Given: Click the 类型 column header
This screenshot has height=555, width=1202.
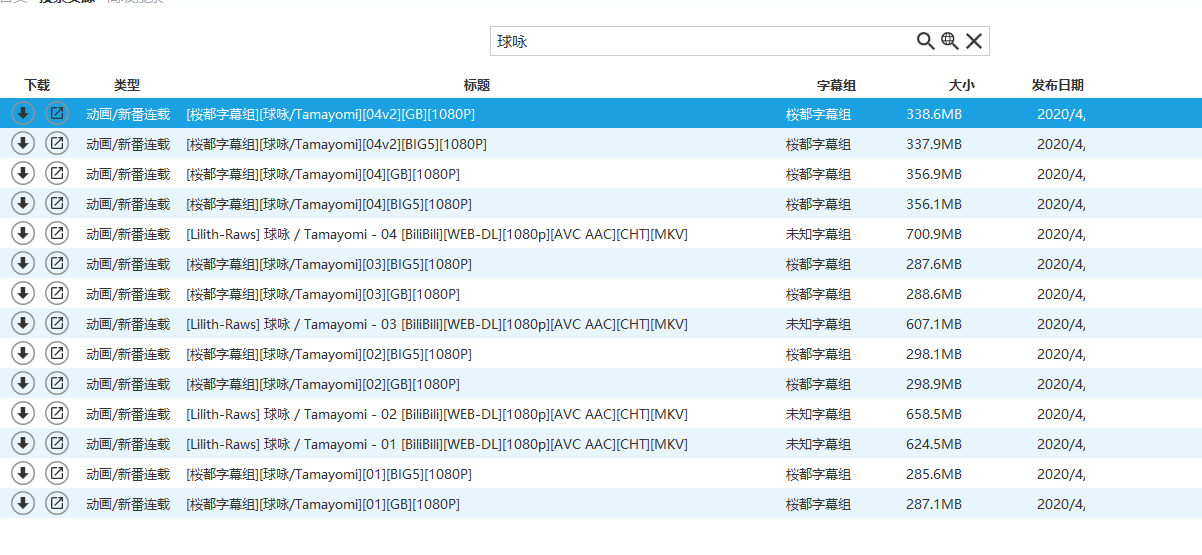Looking at the screenshot, I should (127, 86).
